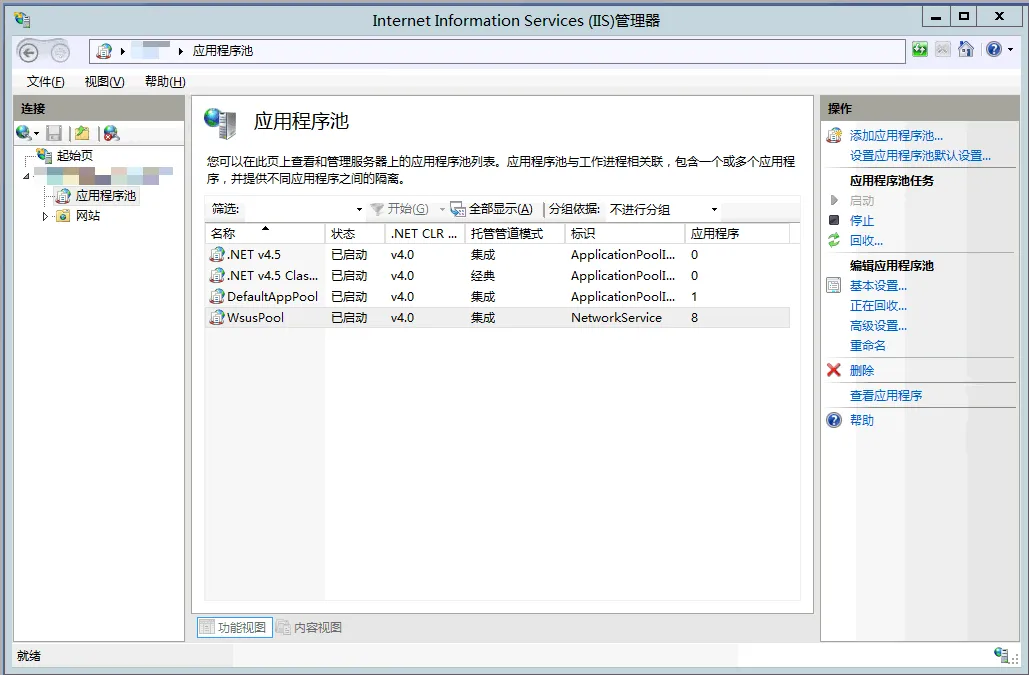
Task: Click the up folder icon in connections toolbar
Action: click(x=82, y=133)
